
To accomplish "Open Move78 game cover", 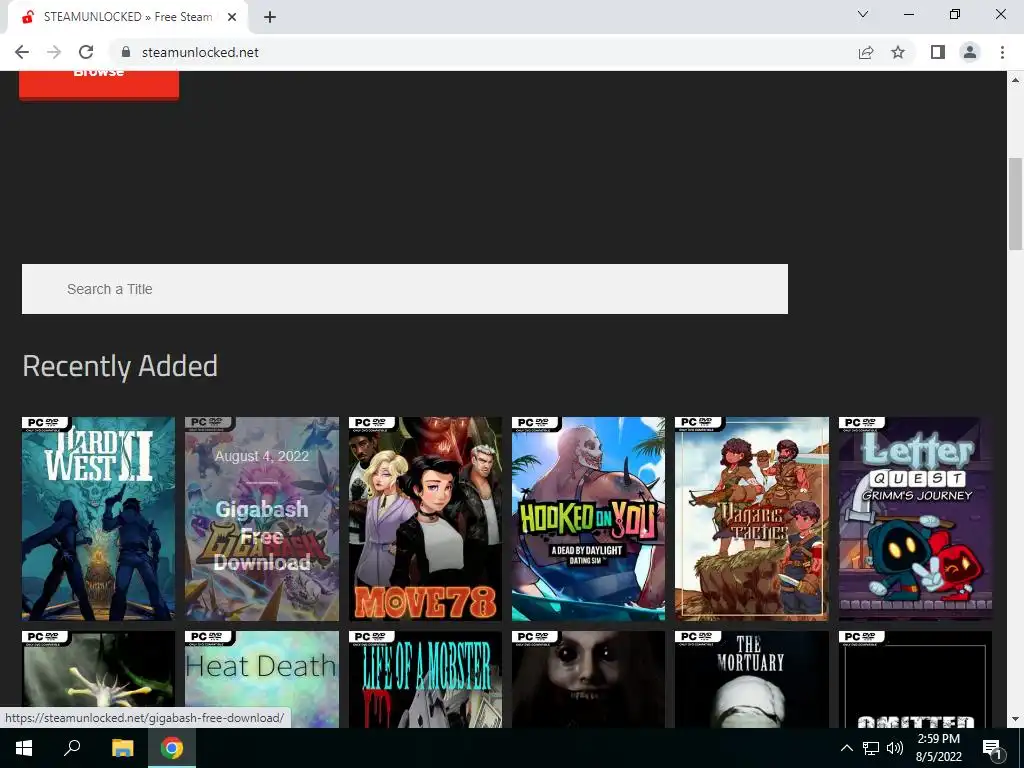I will click(425, 519).
